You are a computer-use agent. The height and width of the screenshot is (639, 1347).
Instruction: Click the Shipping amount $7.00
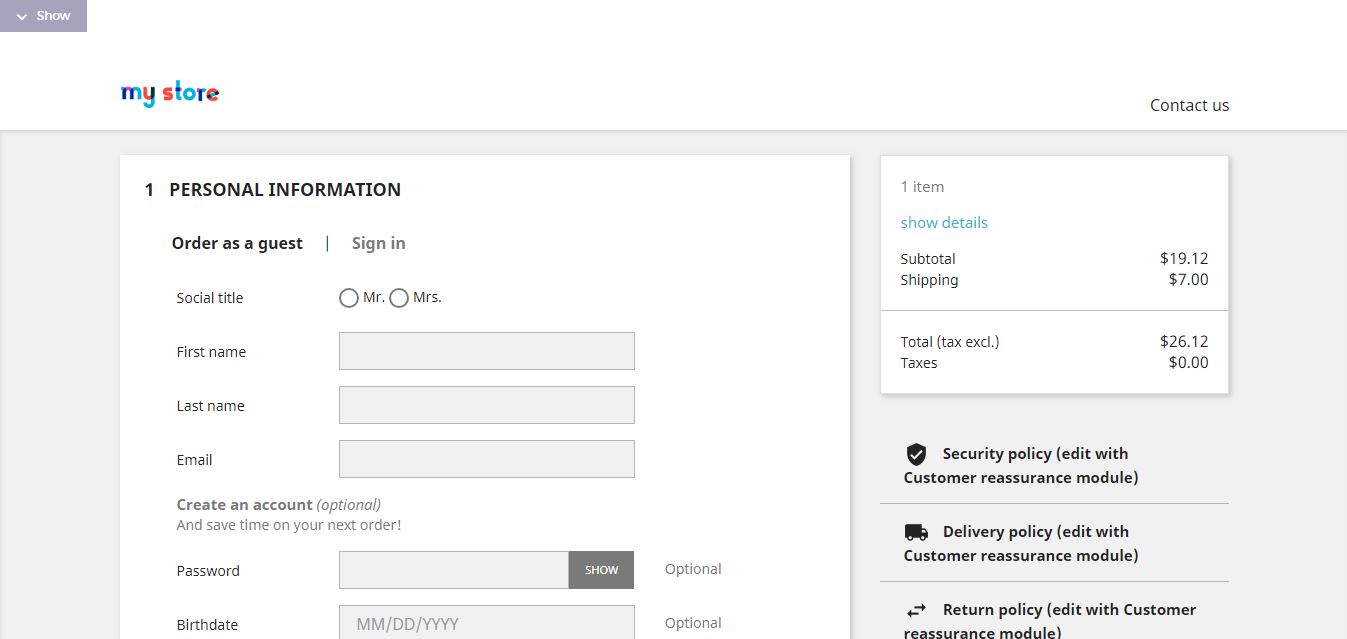tap(1188, 280)
